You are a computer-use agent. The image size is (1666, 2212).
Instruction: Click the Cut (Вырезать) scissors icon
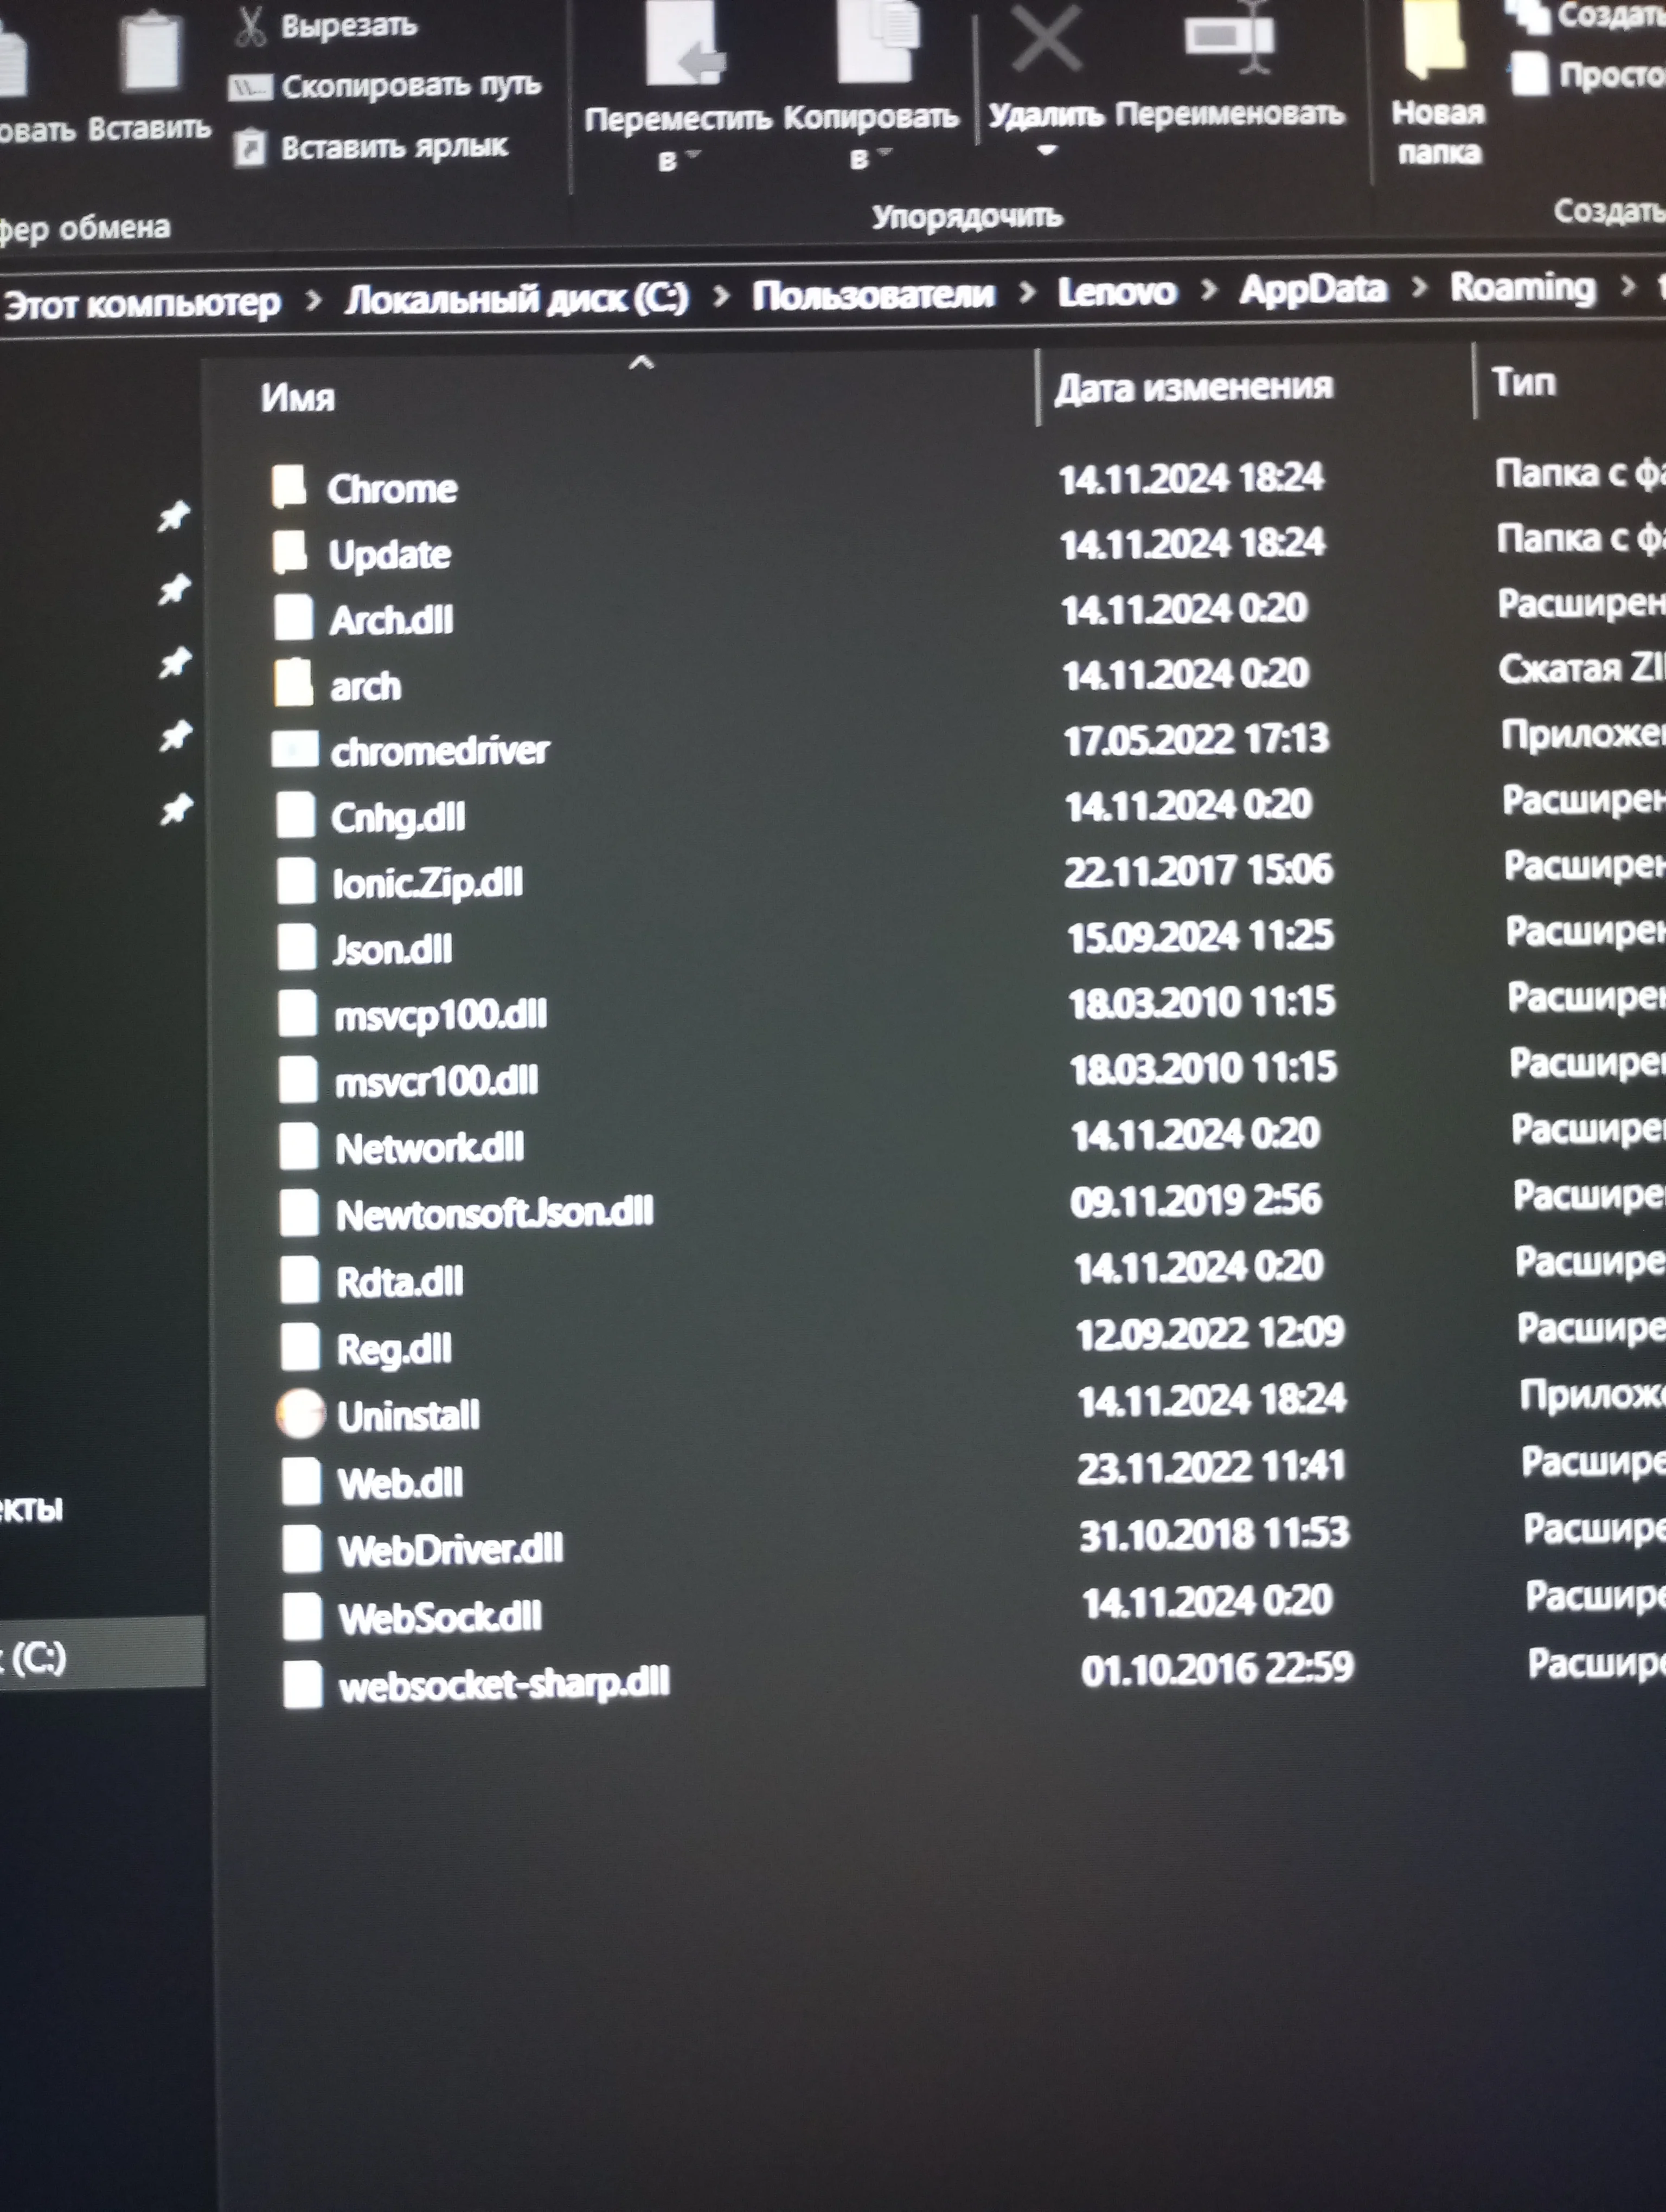click(x=250, y=26)
